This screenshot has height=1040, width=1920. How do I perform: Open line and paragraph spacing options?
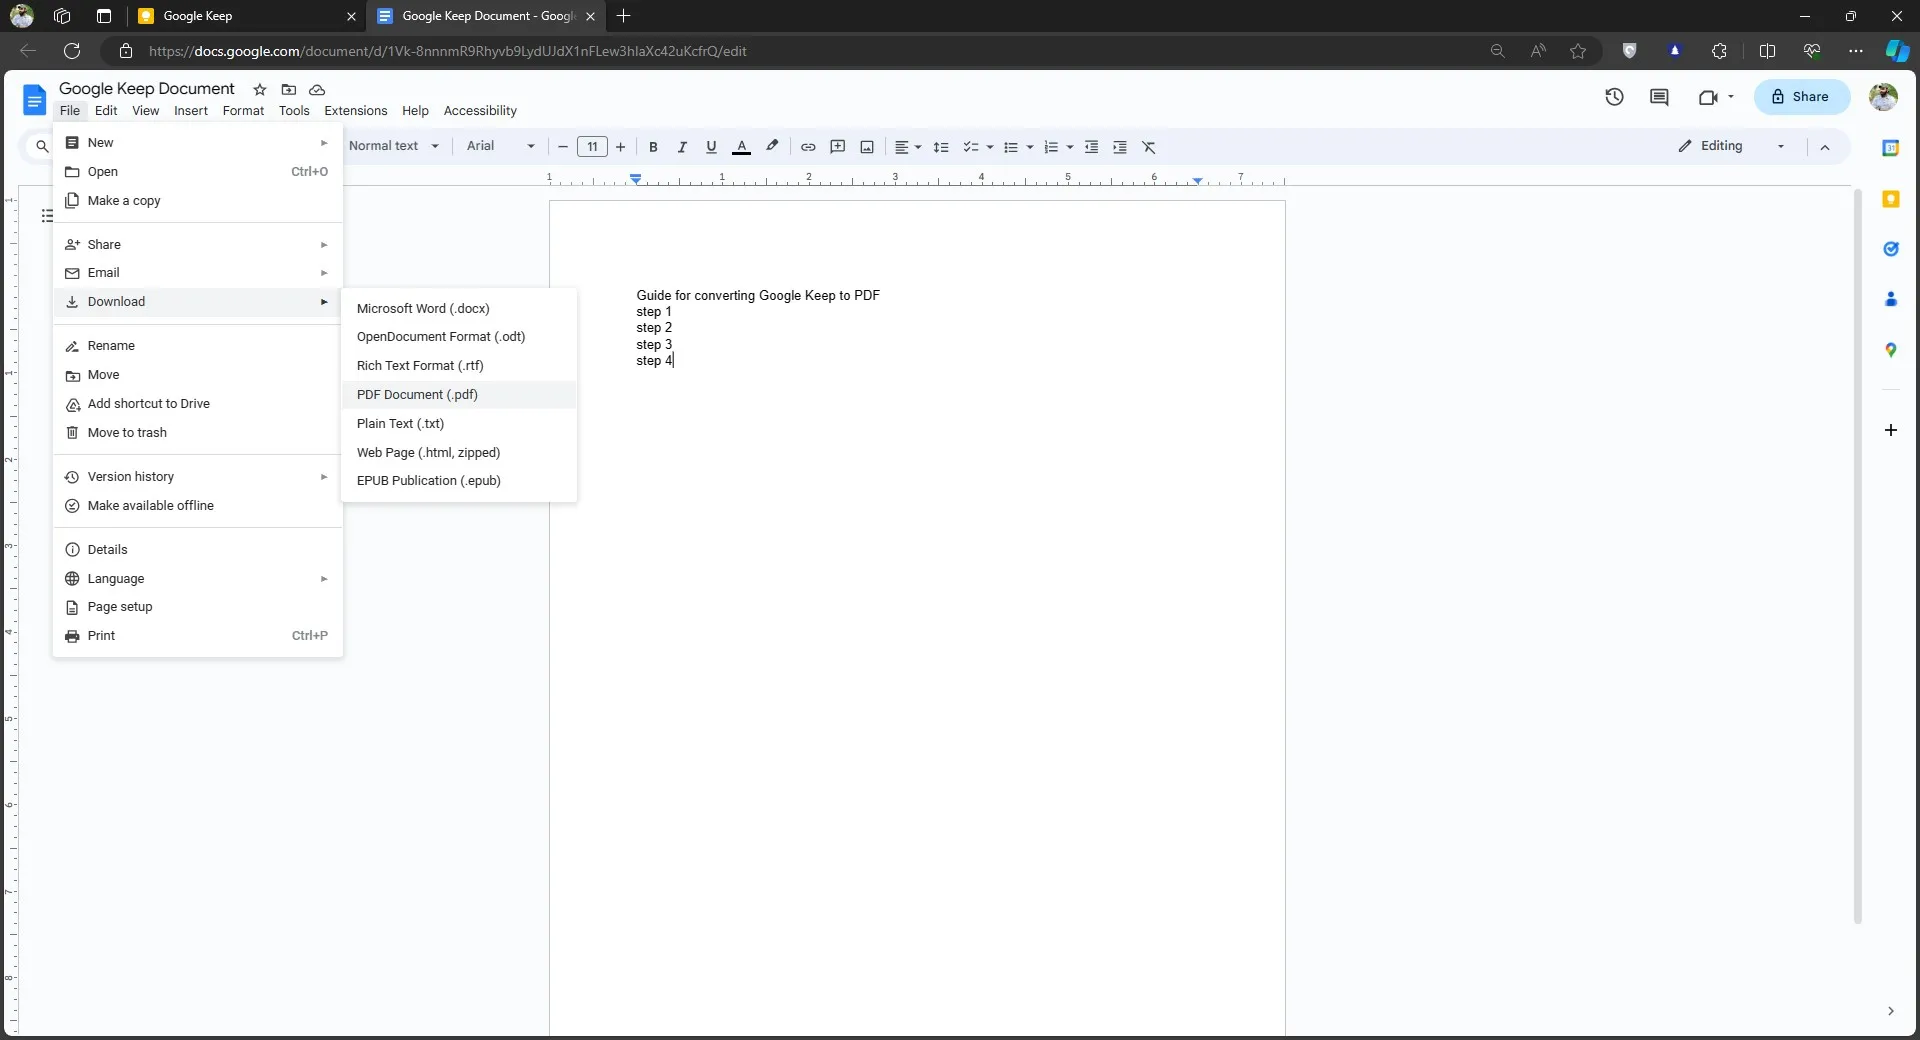point(941,147)
